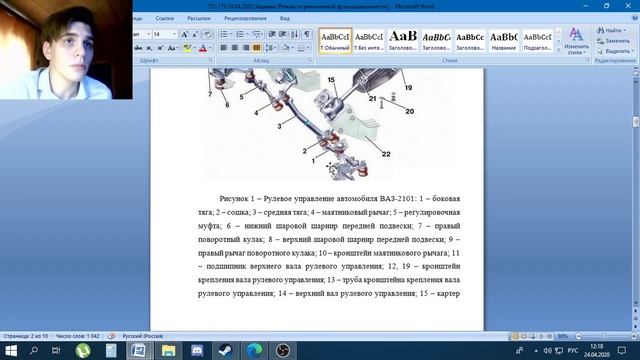Open the highlight color dropdown arrow
Viewport: 640px width, 360px height.
click(x=194, y=48)
